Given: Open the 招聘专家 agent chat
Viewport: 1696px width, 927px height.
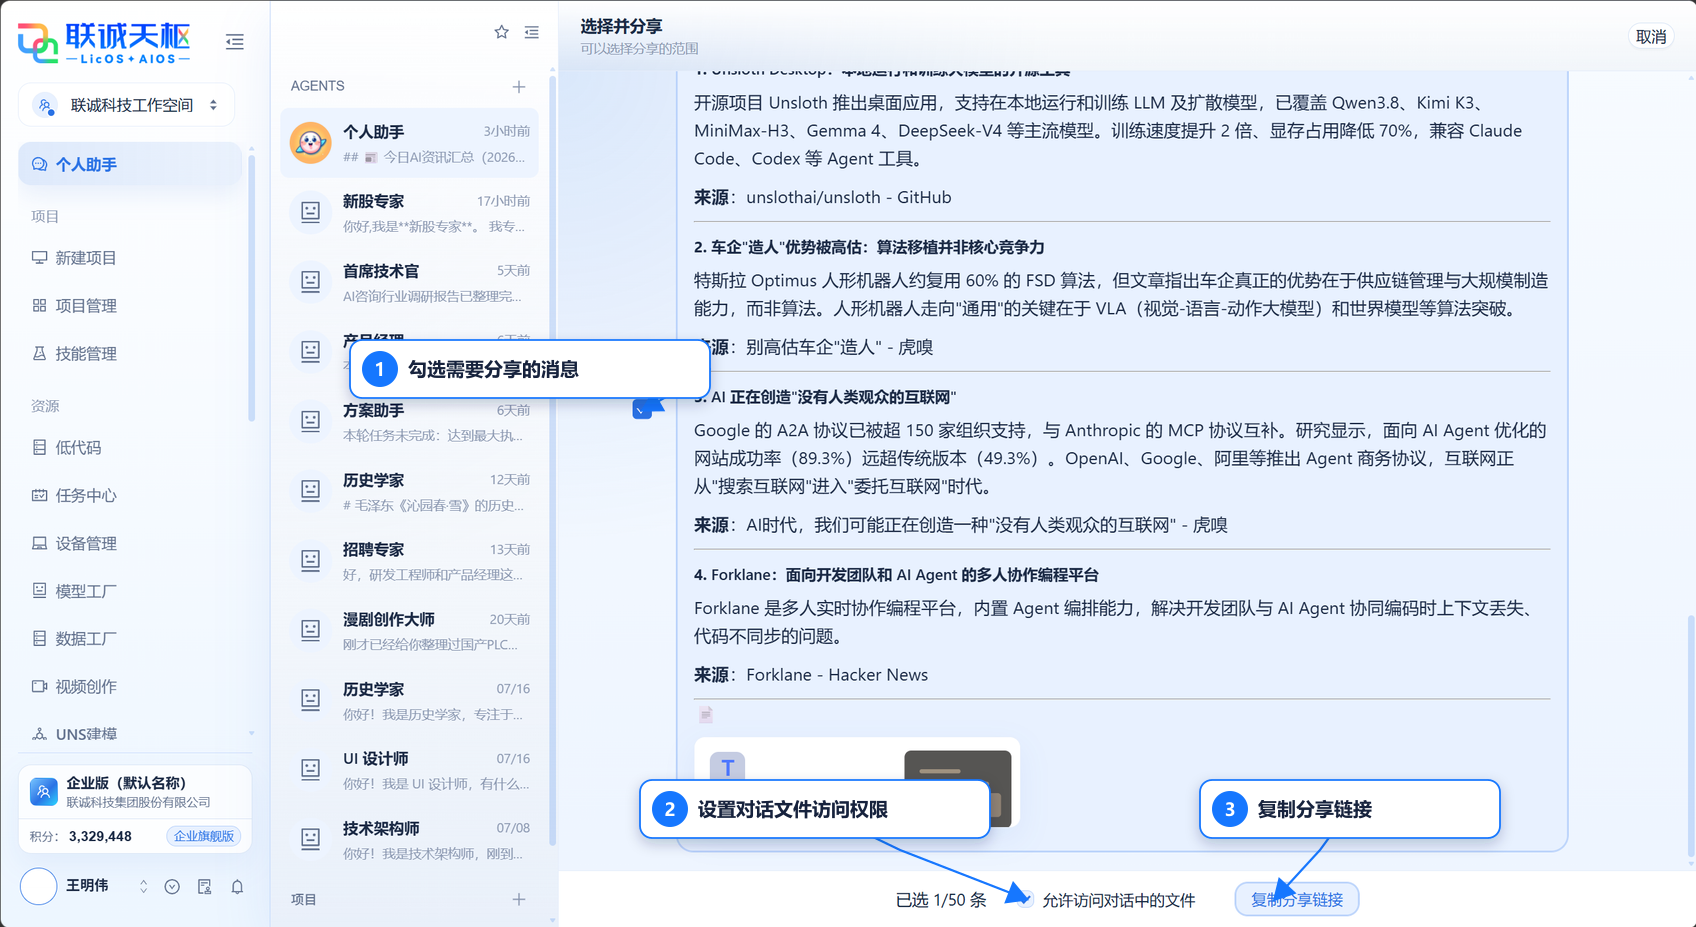Looking at the screenshot, I should coord(410,562).
